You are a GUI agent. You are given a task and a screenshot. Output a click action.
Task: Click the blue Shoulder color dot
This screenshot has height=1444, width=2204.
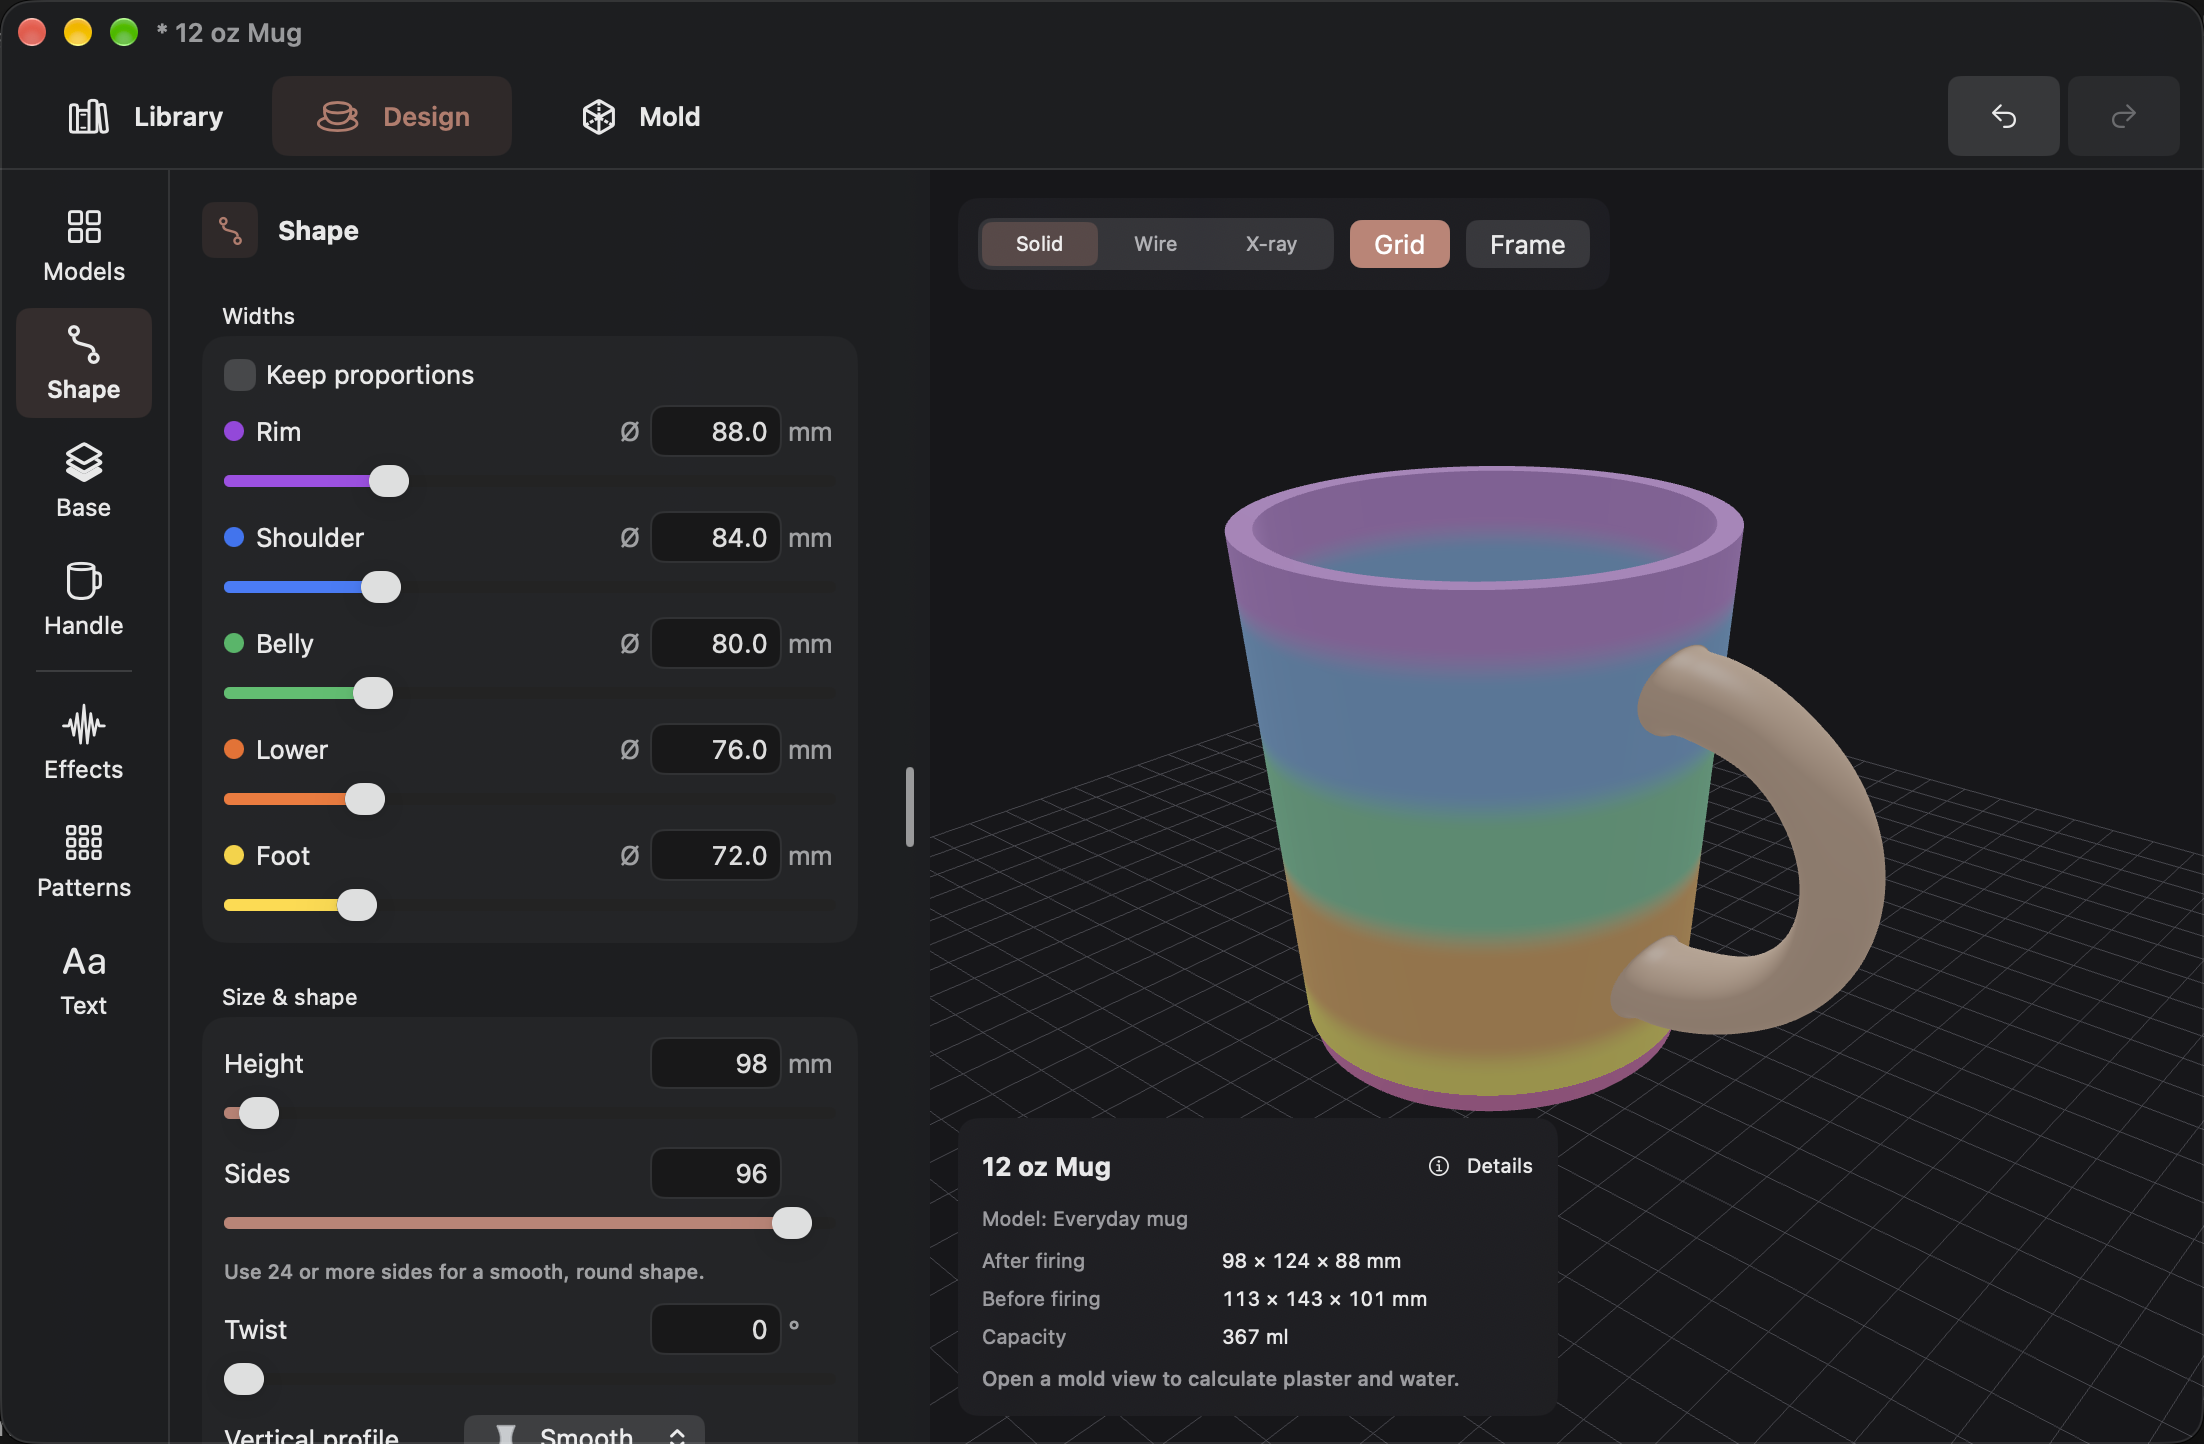(234, 537)
